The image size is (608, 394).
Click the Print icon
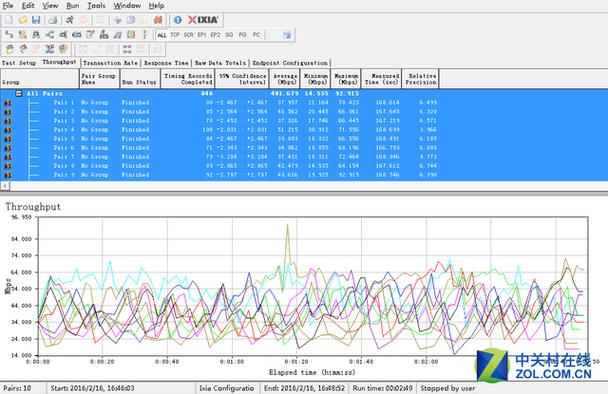pos(53,20)
